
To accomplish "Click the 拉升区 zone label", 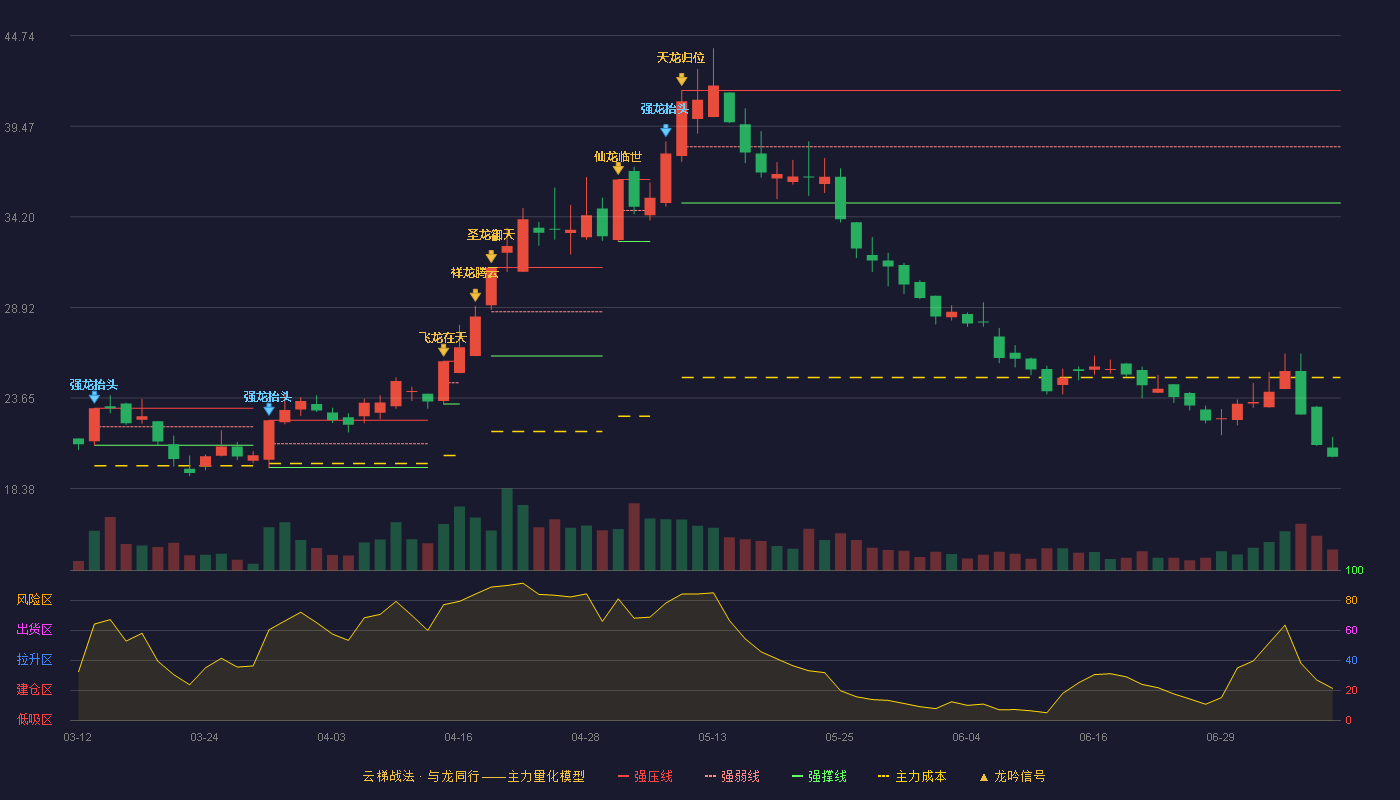I will [x=34, y=660].
